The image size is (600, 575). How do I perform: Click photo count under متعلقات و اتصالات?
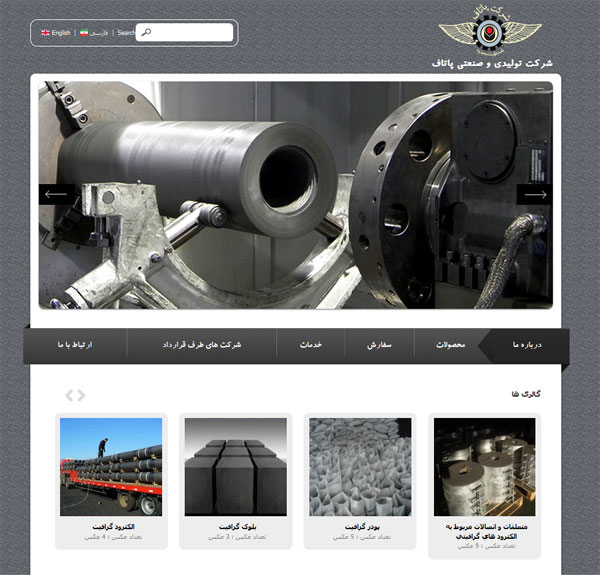pos(486,546)
